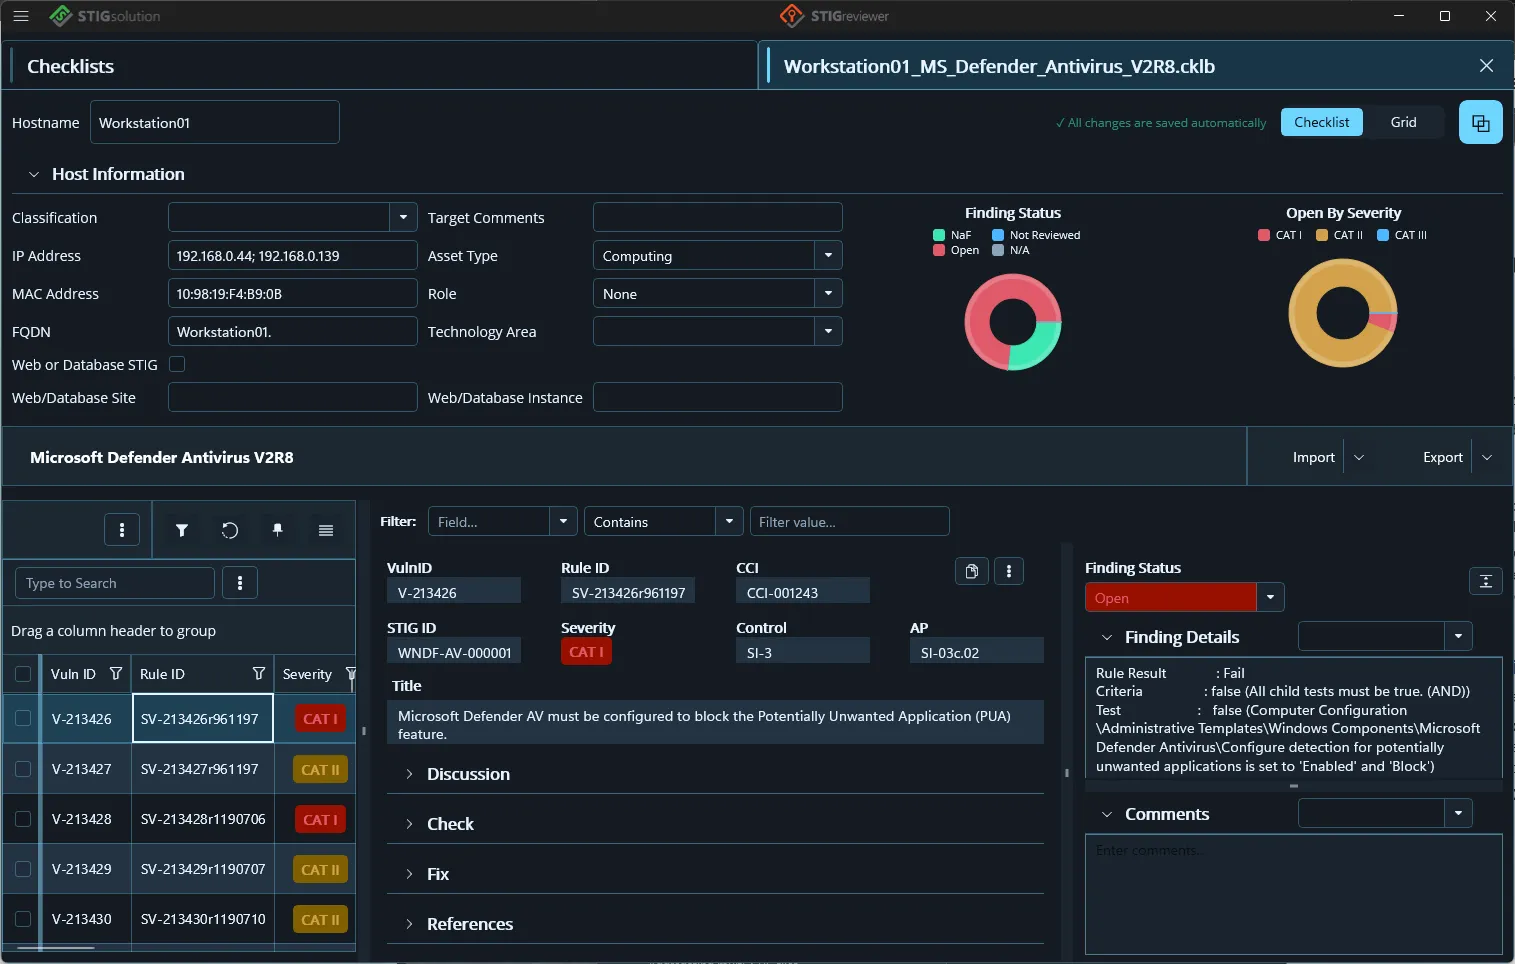Toggle the select-all checkbox in the grid header
The height and width of the screenshot is (964, 1515).
(23, 674)
